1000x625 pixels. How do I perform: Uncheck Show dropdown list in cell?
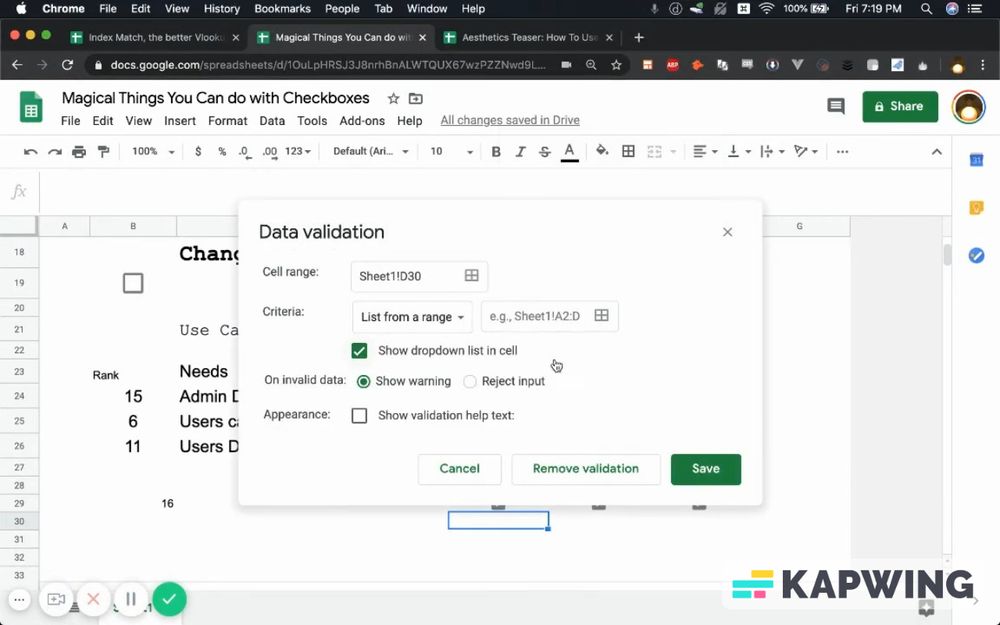click(x=359, y=351)
